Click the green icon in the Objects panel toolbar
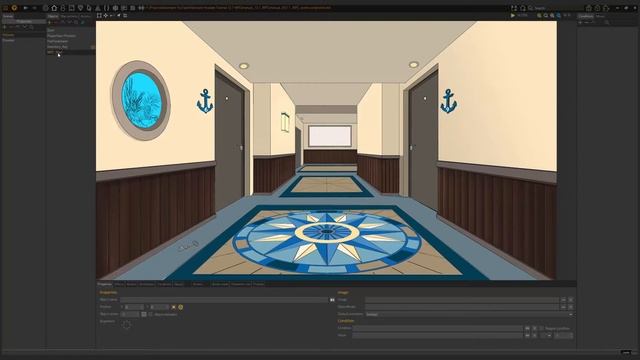The height and width of the screenshot is (360, 640). tap(82, 22)
